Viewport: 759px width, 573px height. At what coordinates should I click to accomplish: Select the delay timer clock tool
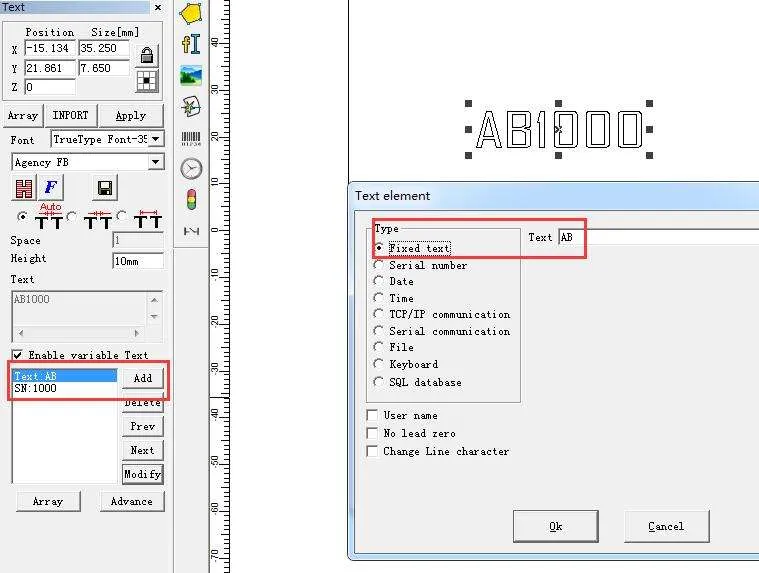(191, 169)
